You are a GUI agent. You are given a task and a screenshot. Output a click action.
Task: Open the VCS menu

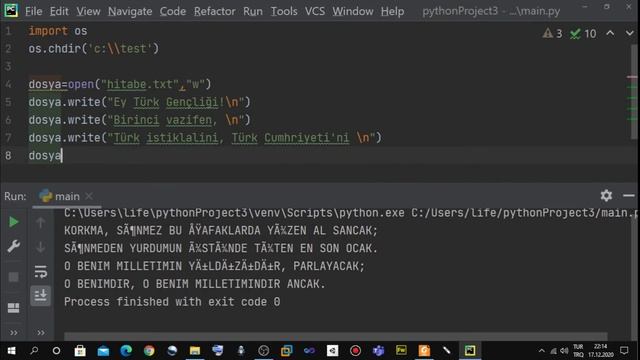(315, 11)
